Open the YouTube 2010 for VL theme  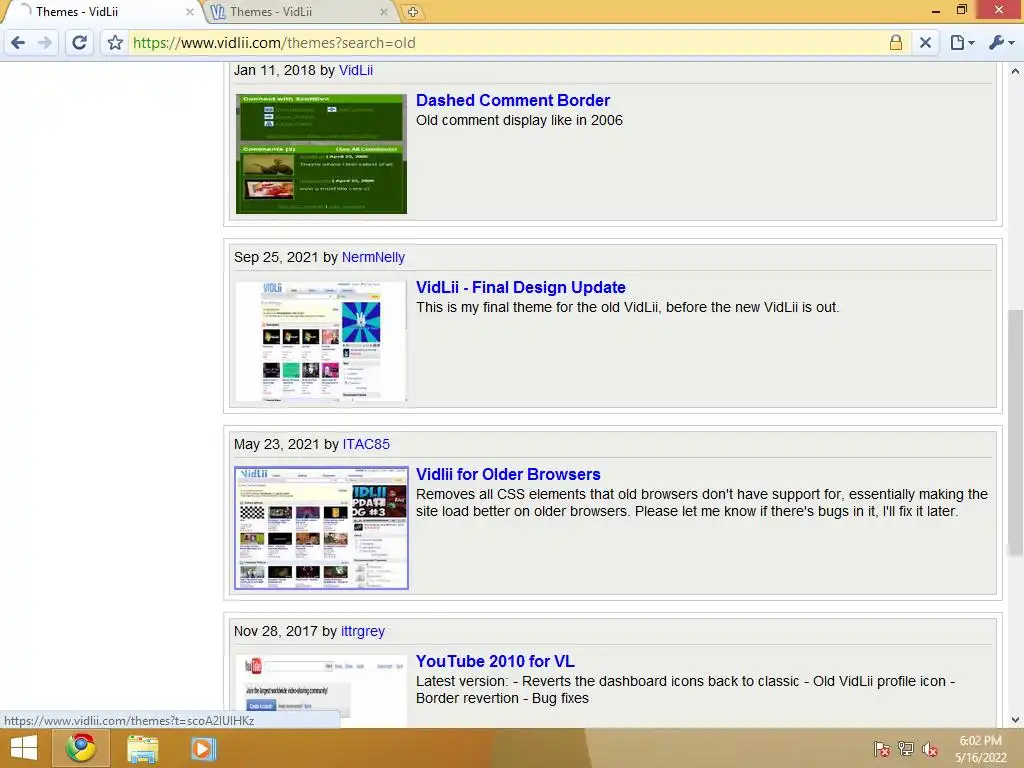point(495,662)
